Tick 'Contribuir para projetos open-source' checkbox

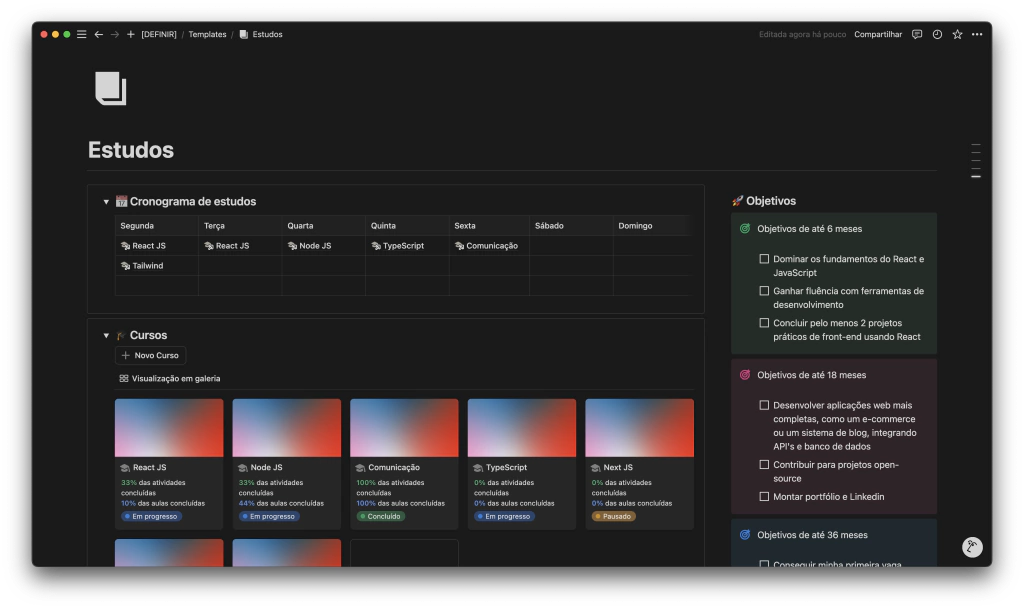[764, 465]
